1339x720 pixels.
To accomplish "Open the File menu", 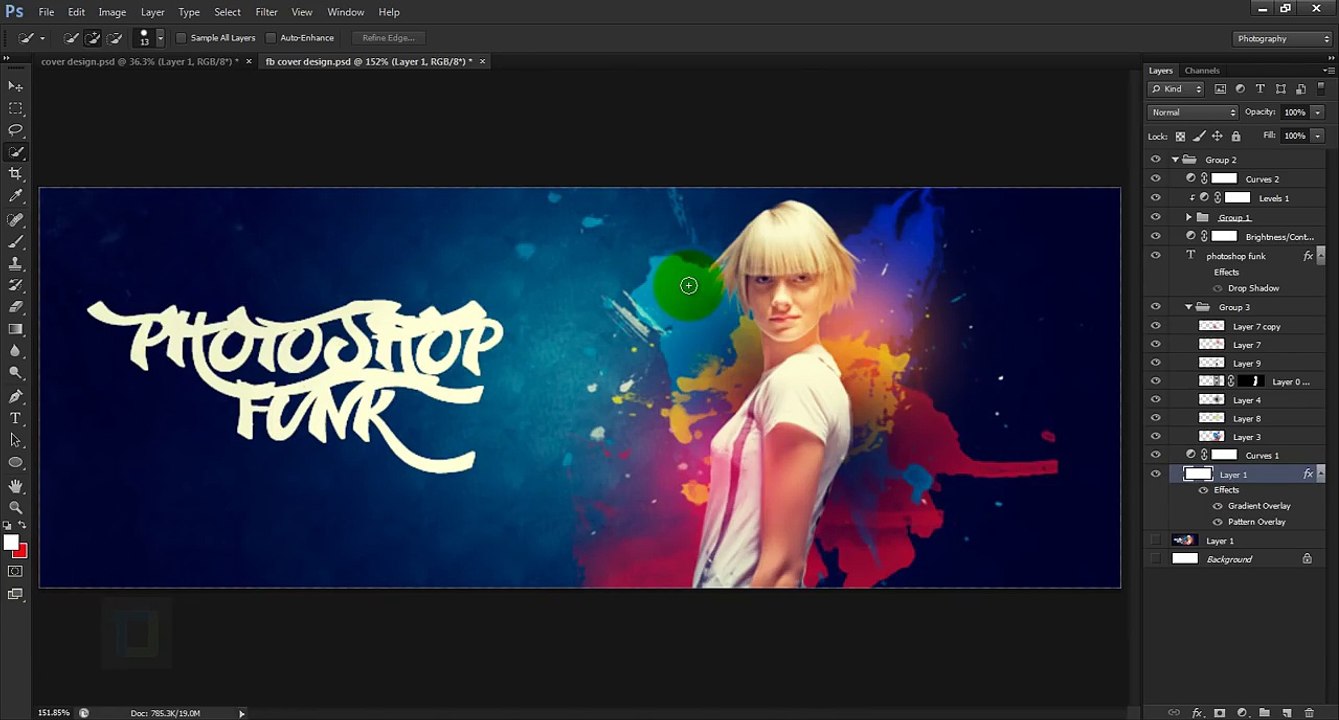I will [x=46, y=12].
